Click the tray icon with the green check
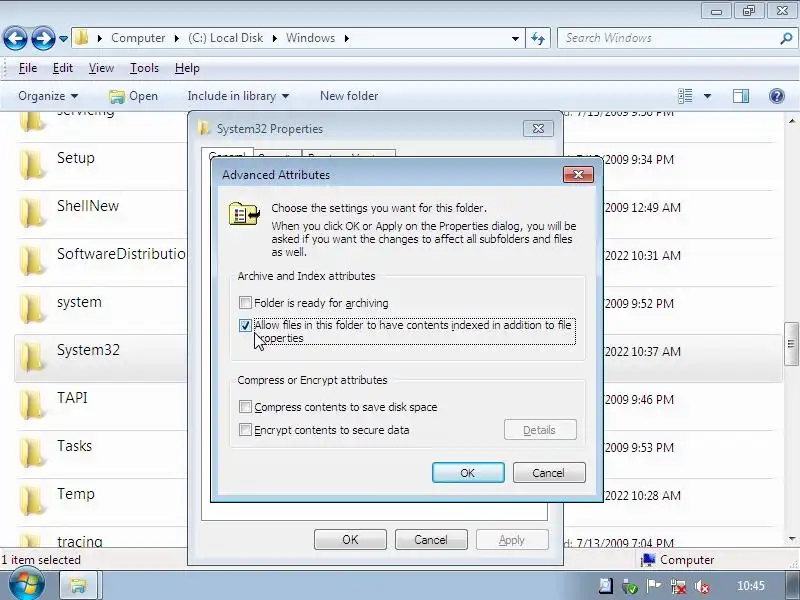 630,587
